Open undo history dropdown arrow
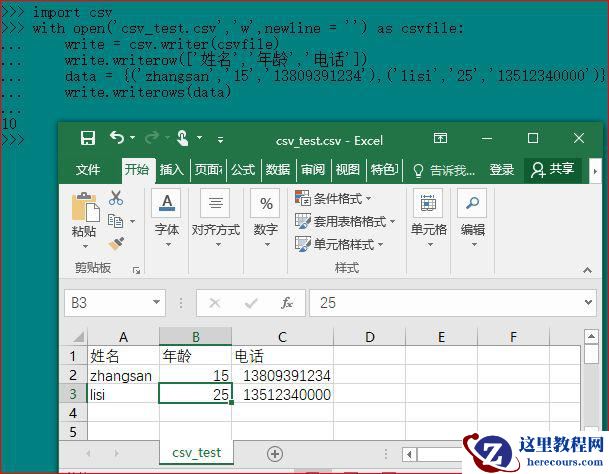Image resolution: width=609 pixels, height=474 pixels. (x=132, y=138)
